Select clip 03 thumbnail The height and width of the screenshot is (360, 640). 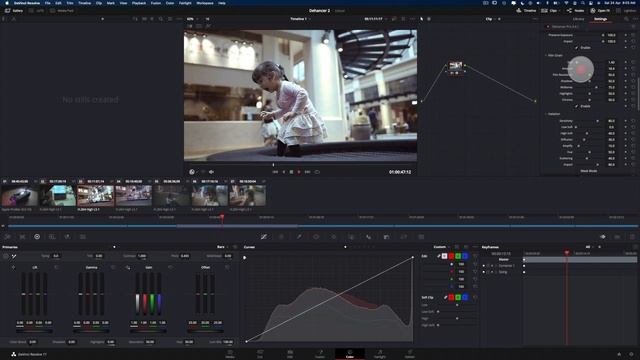[96, 196]
